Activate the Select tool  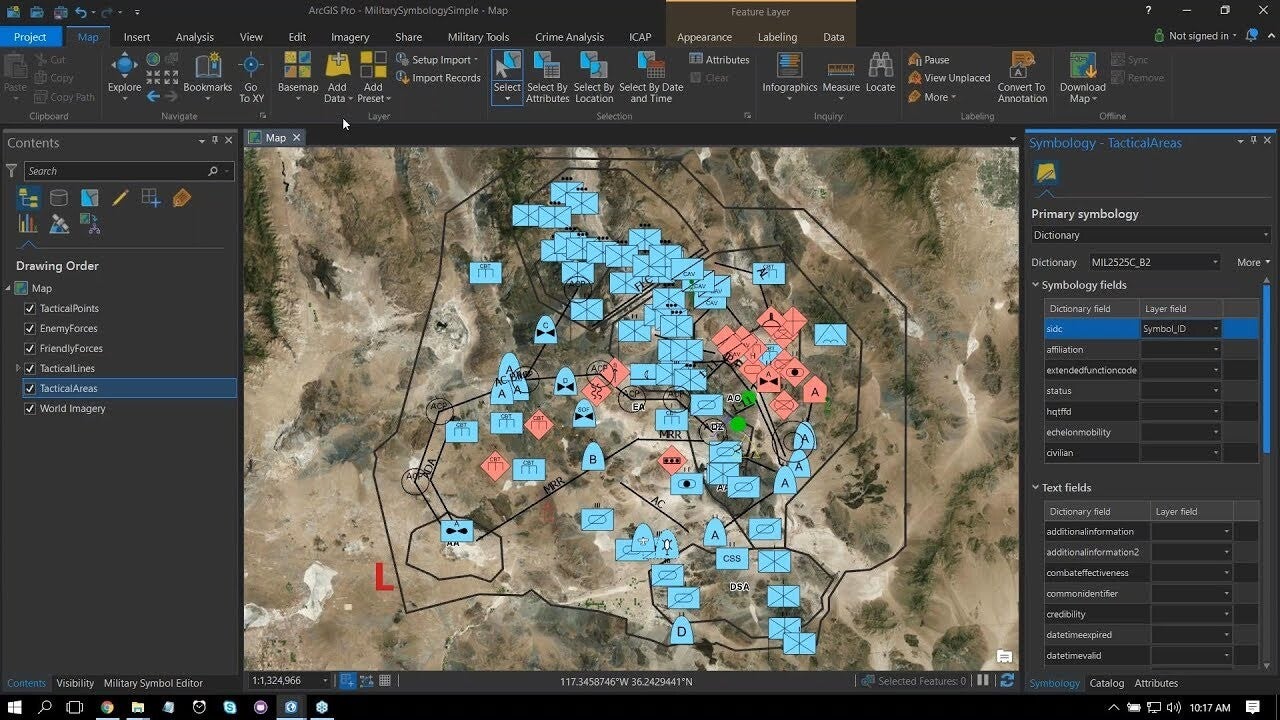click(507, 78)
